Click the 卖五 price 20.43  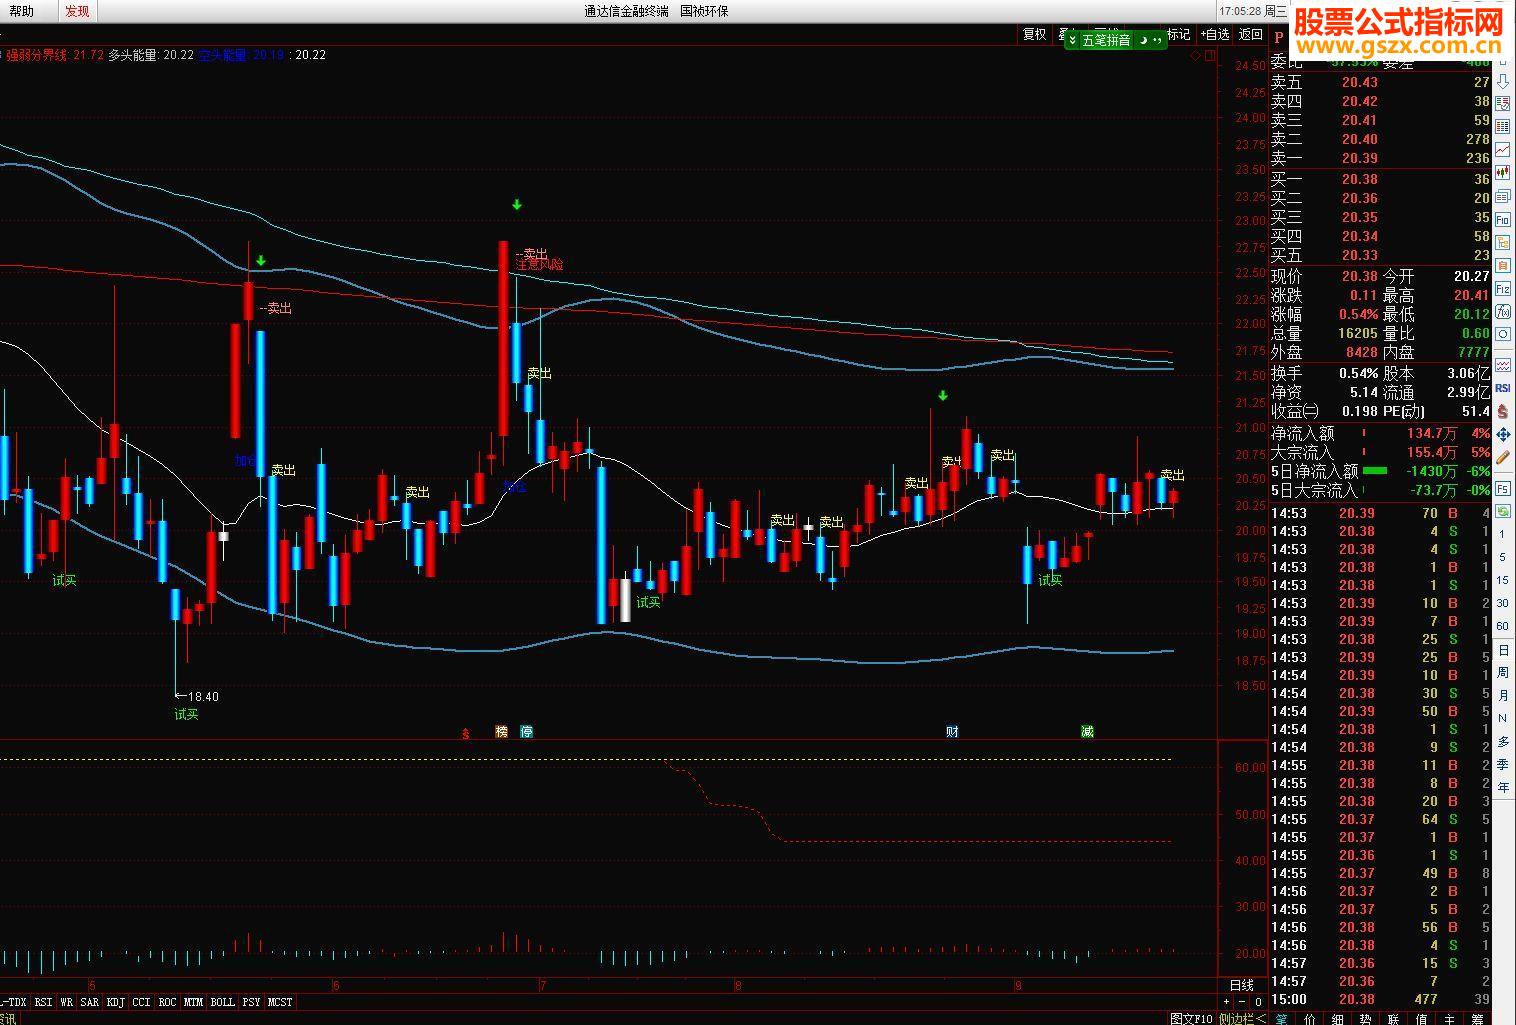click(x=1360, y=82)
